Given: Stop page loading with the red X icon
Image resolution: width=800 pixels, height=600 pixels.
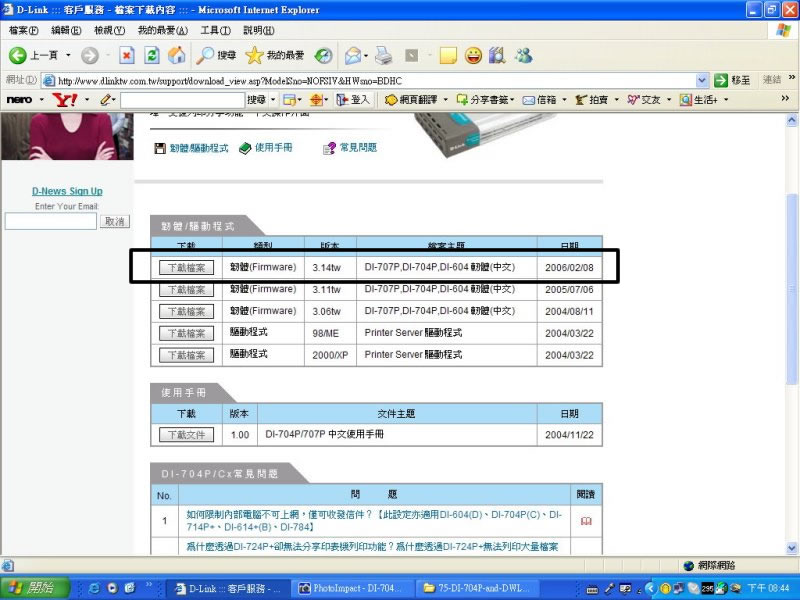Looking at the screenshot, I should click(x=127, y=55).
